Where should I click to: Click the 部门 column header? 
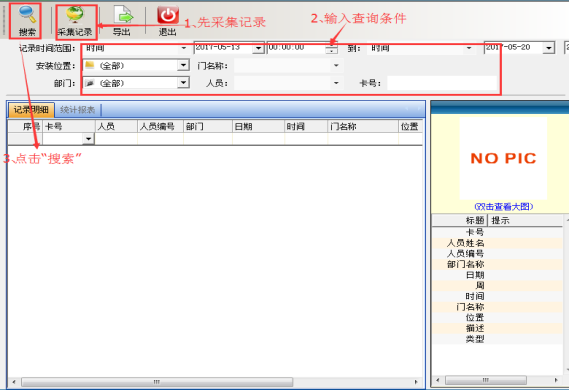[x=208, y=126]
